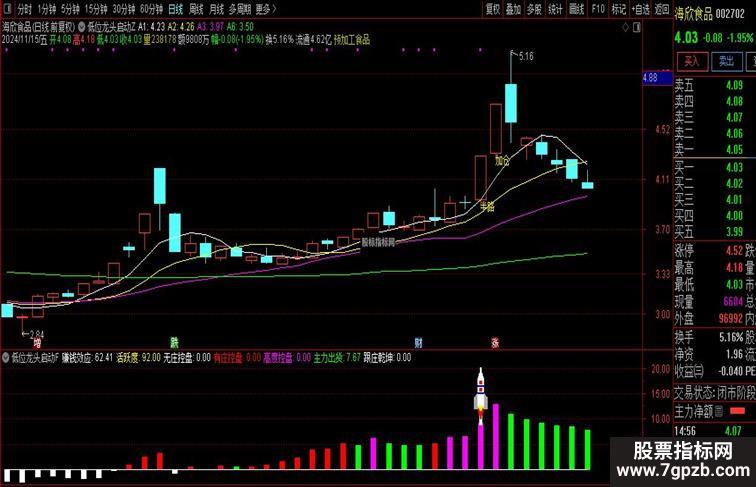Click the 买二 4.02 order row

[709, 183]
